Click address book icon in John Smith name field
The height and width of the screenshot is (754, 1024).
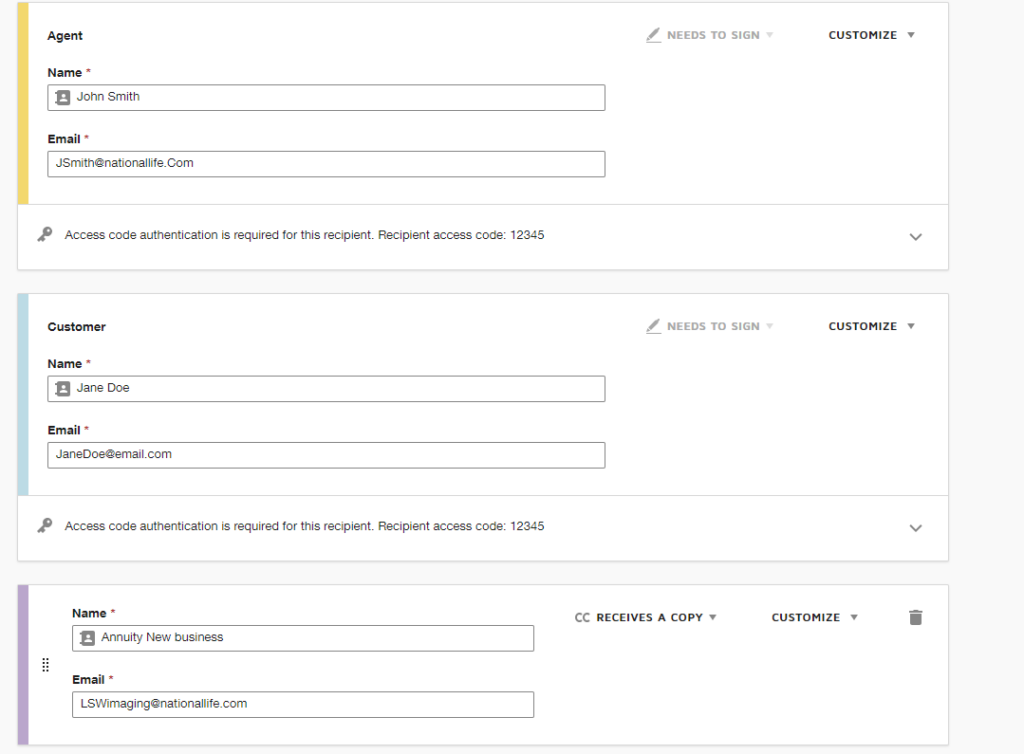(63, 97)
